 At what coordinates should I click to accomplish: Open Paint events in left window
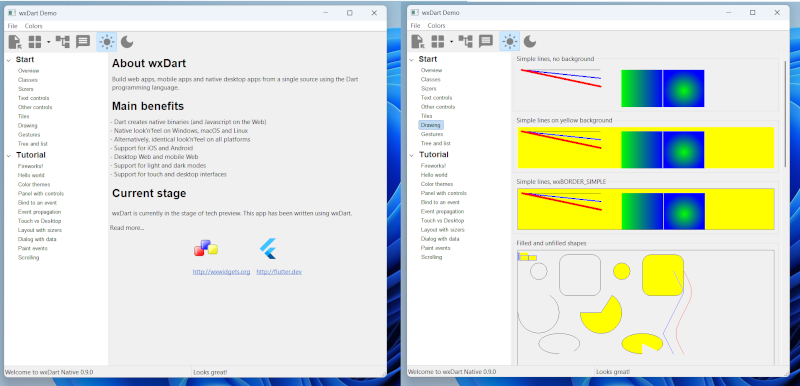click(x=33, y=248)
